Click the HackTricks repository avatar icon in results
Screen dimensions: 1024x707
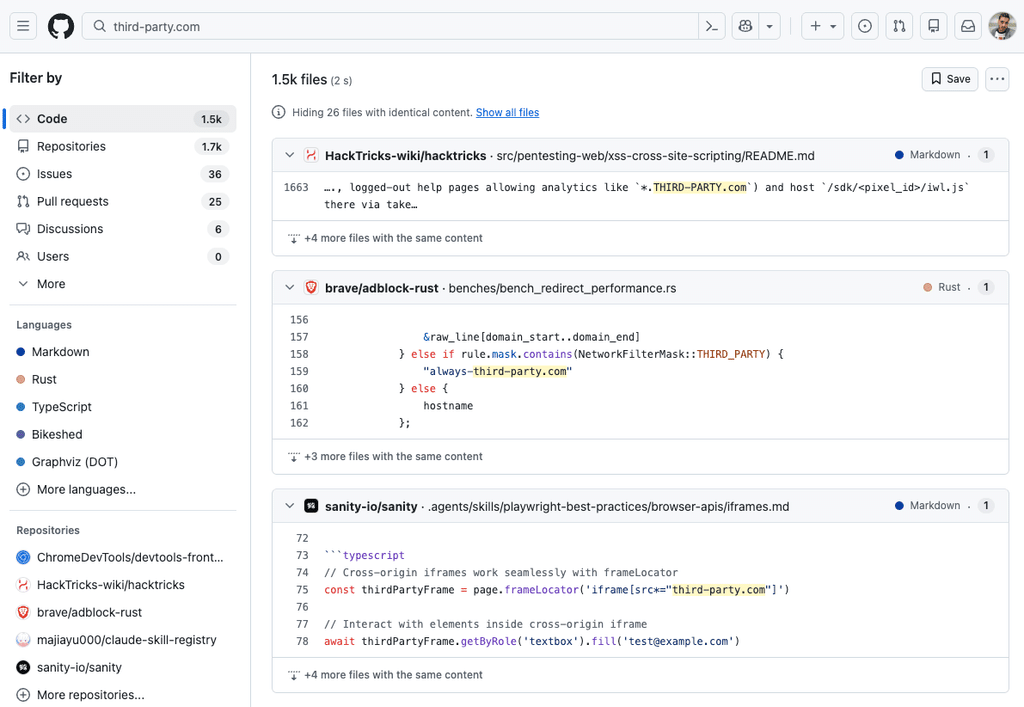[312, 155]
